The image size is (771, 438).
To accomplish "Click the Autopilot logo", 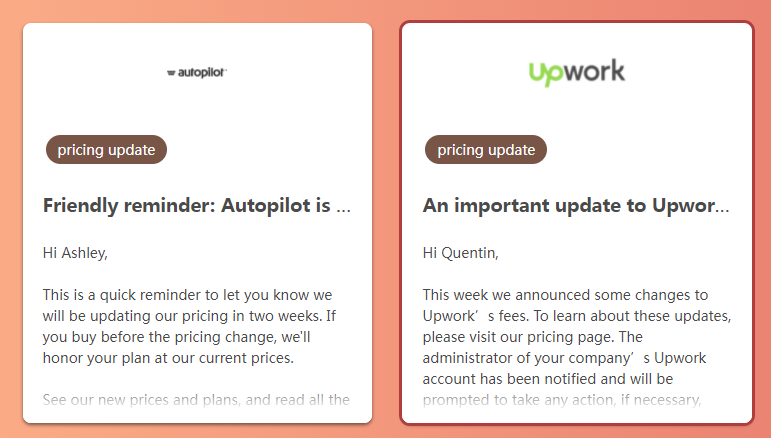I will pos(197,73).
